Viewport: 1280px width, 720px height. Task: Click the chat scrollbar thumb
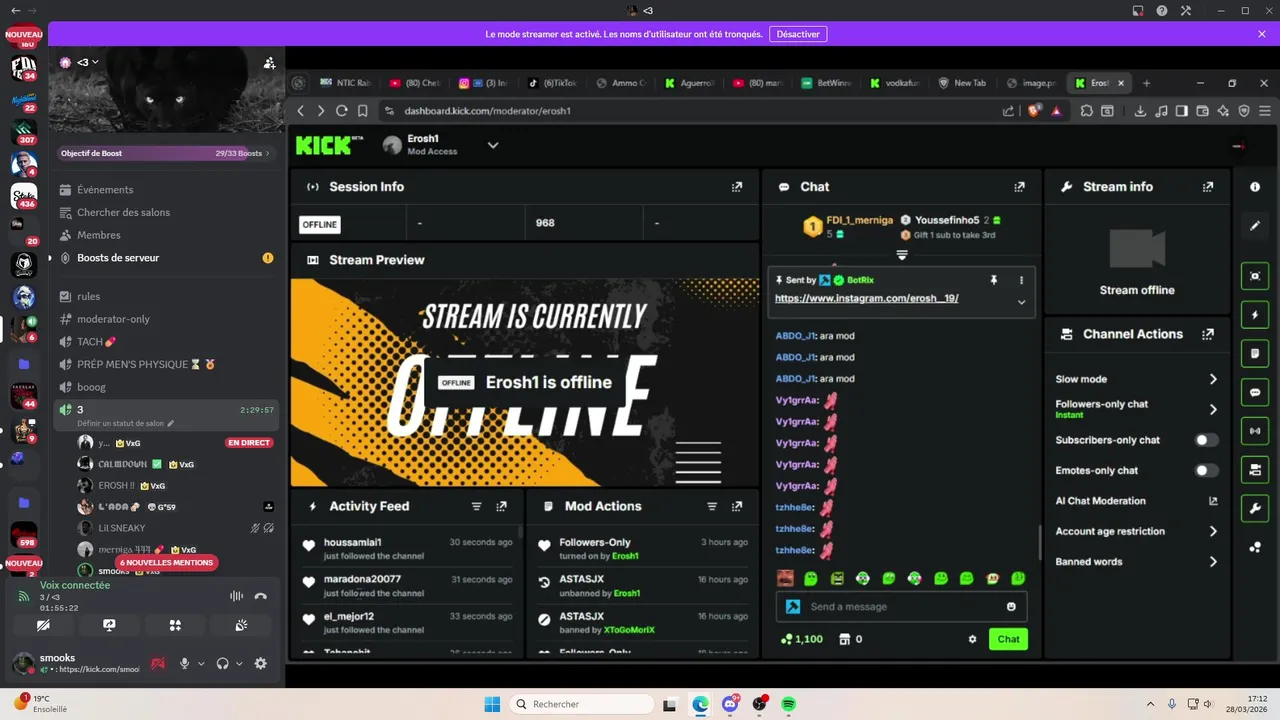pos(1040,543)
